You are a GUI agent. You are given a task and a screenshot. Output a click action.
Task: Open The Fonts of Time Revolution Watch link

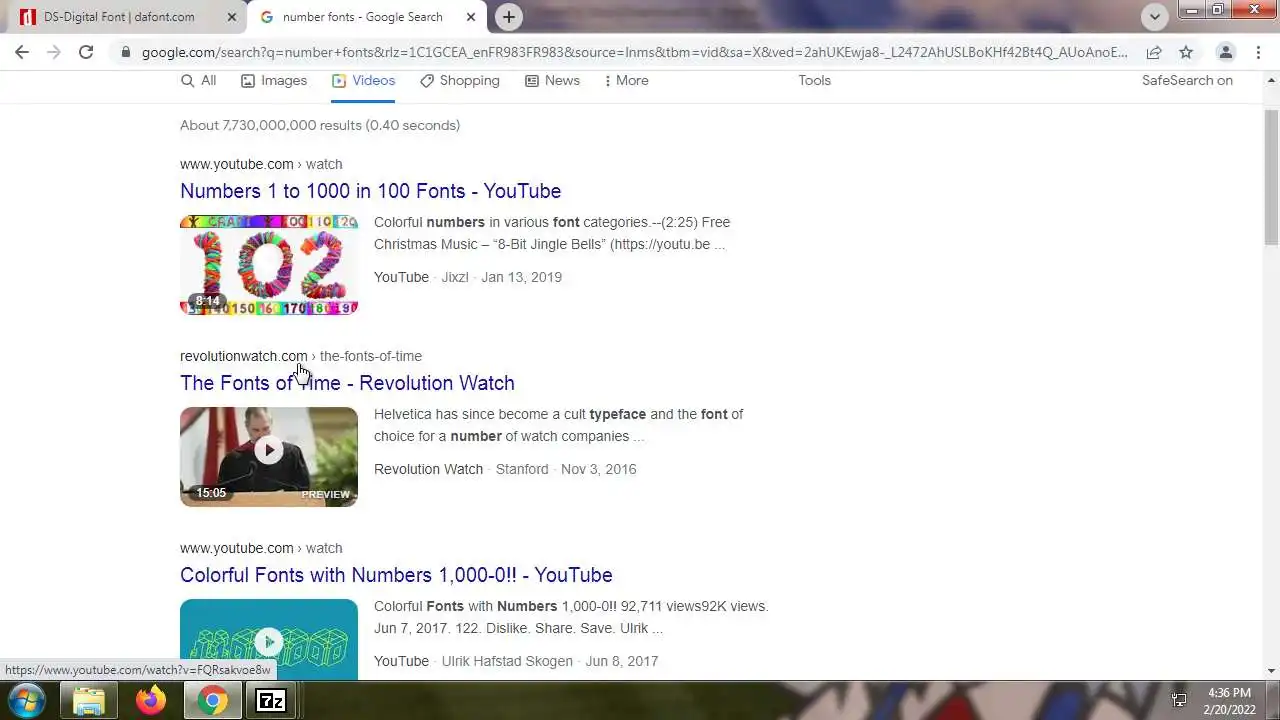pos(347,383)
